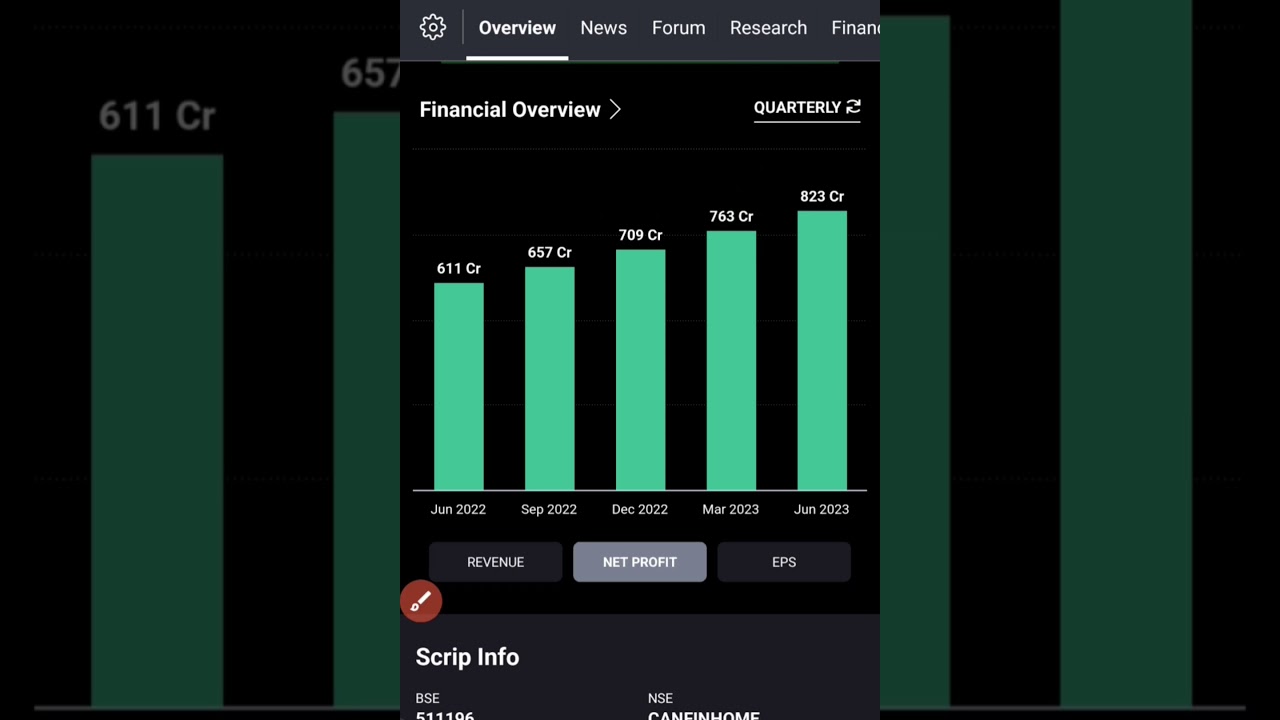Viewport: 1280px width, 720px height.
Task: Click the 709 Cr value label
Action: [x=641, y=235]
